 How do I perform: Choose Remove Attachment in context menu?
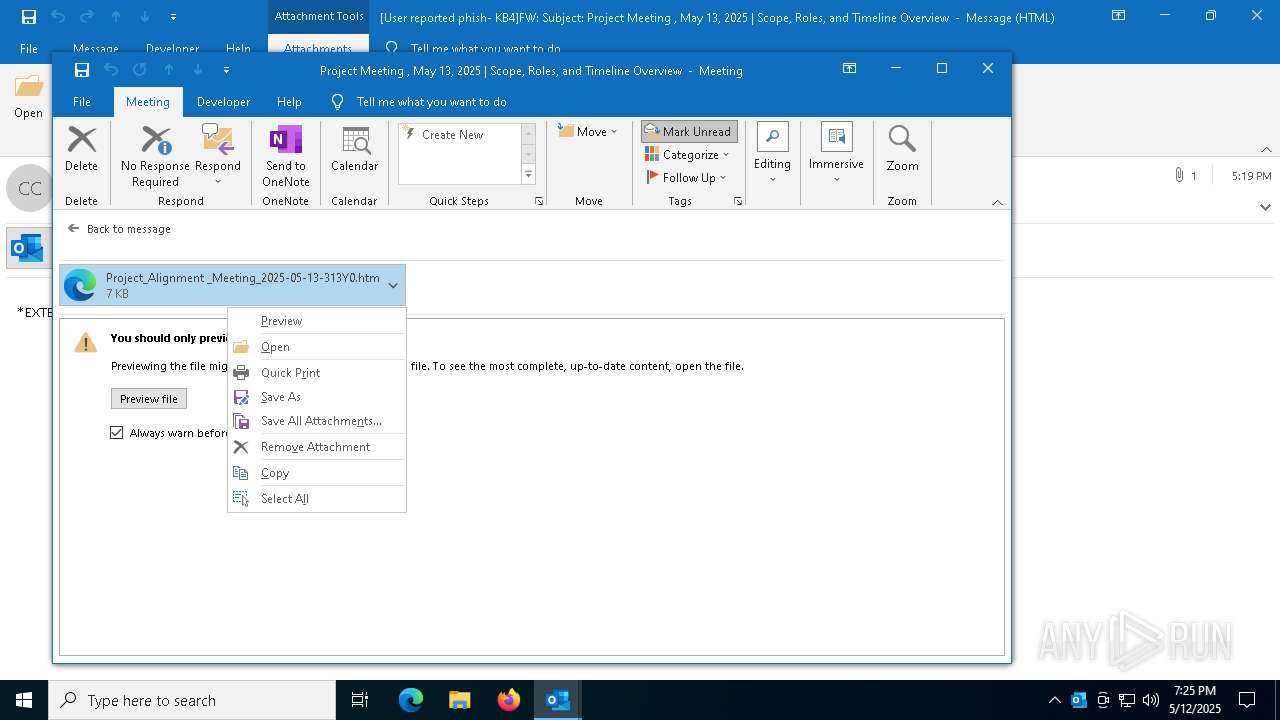pos(316,447)
